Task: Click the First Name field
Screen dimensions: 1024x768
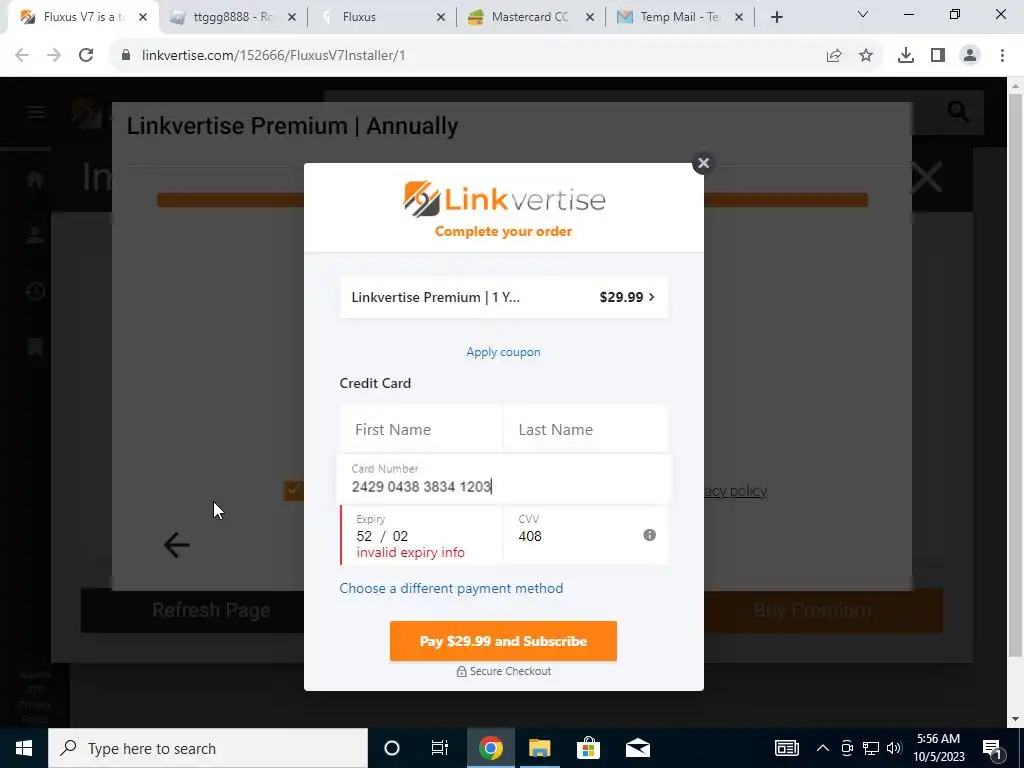Action: point(421,429)
